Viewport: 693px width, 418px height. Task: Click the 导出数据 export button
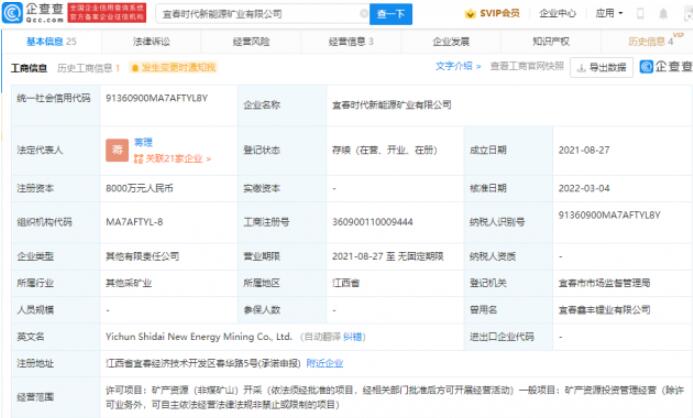coord(602,68)
